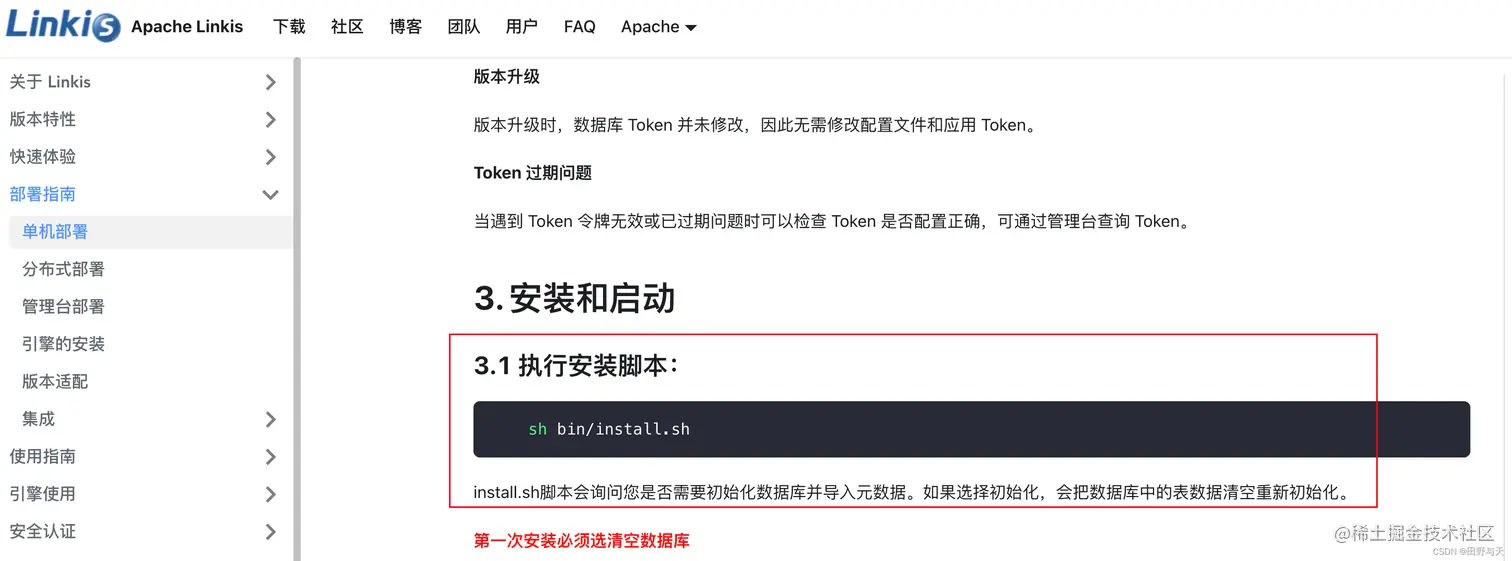1512x561 pixels.
Task: Click the sidebar vertical scrollbar
Action: 297,309
